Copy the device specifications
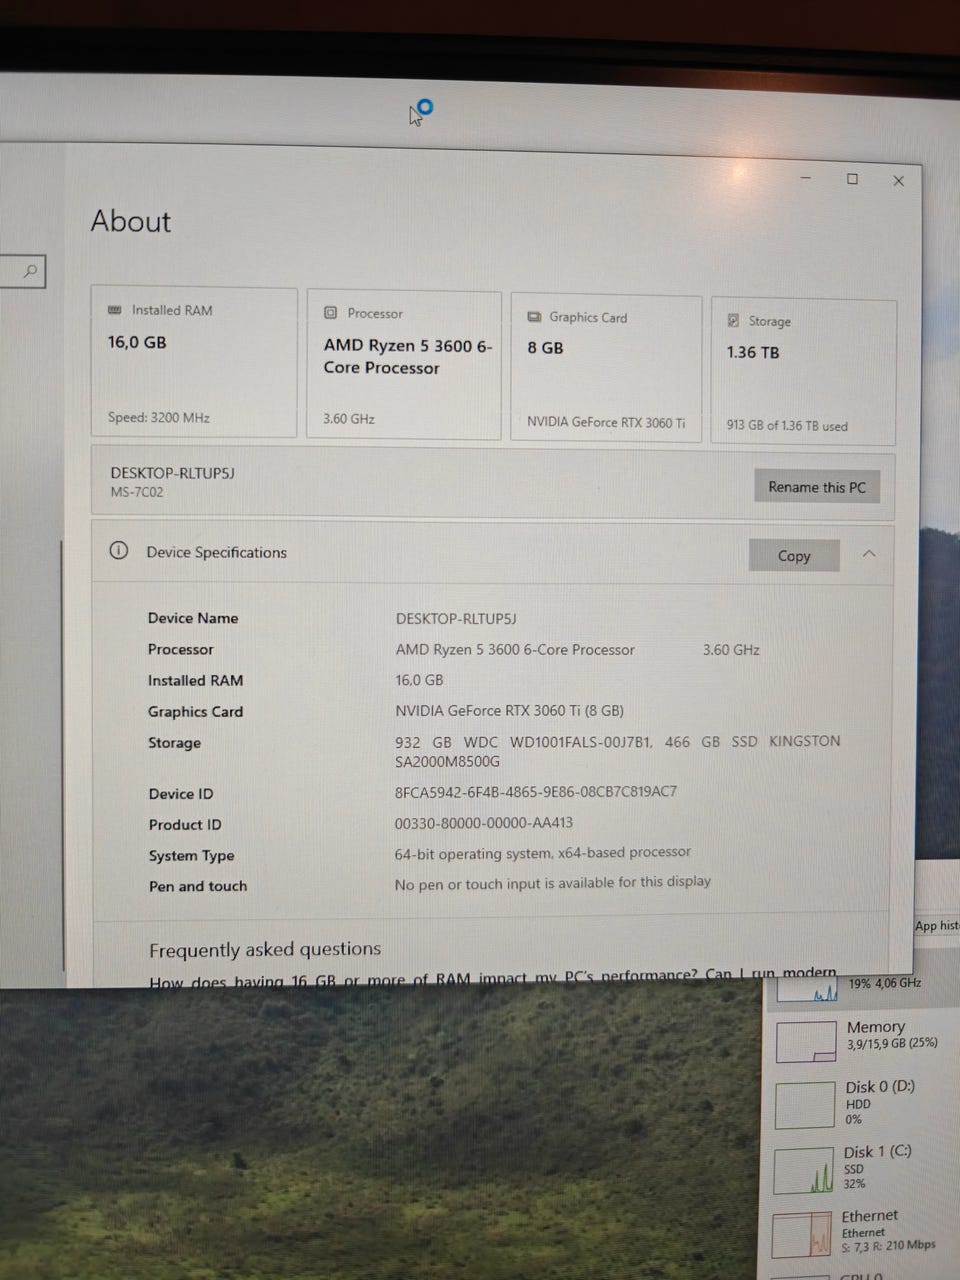Image resolution: width=960 pixels, height=1280 pixels. (x=794, y=556)
